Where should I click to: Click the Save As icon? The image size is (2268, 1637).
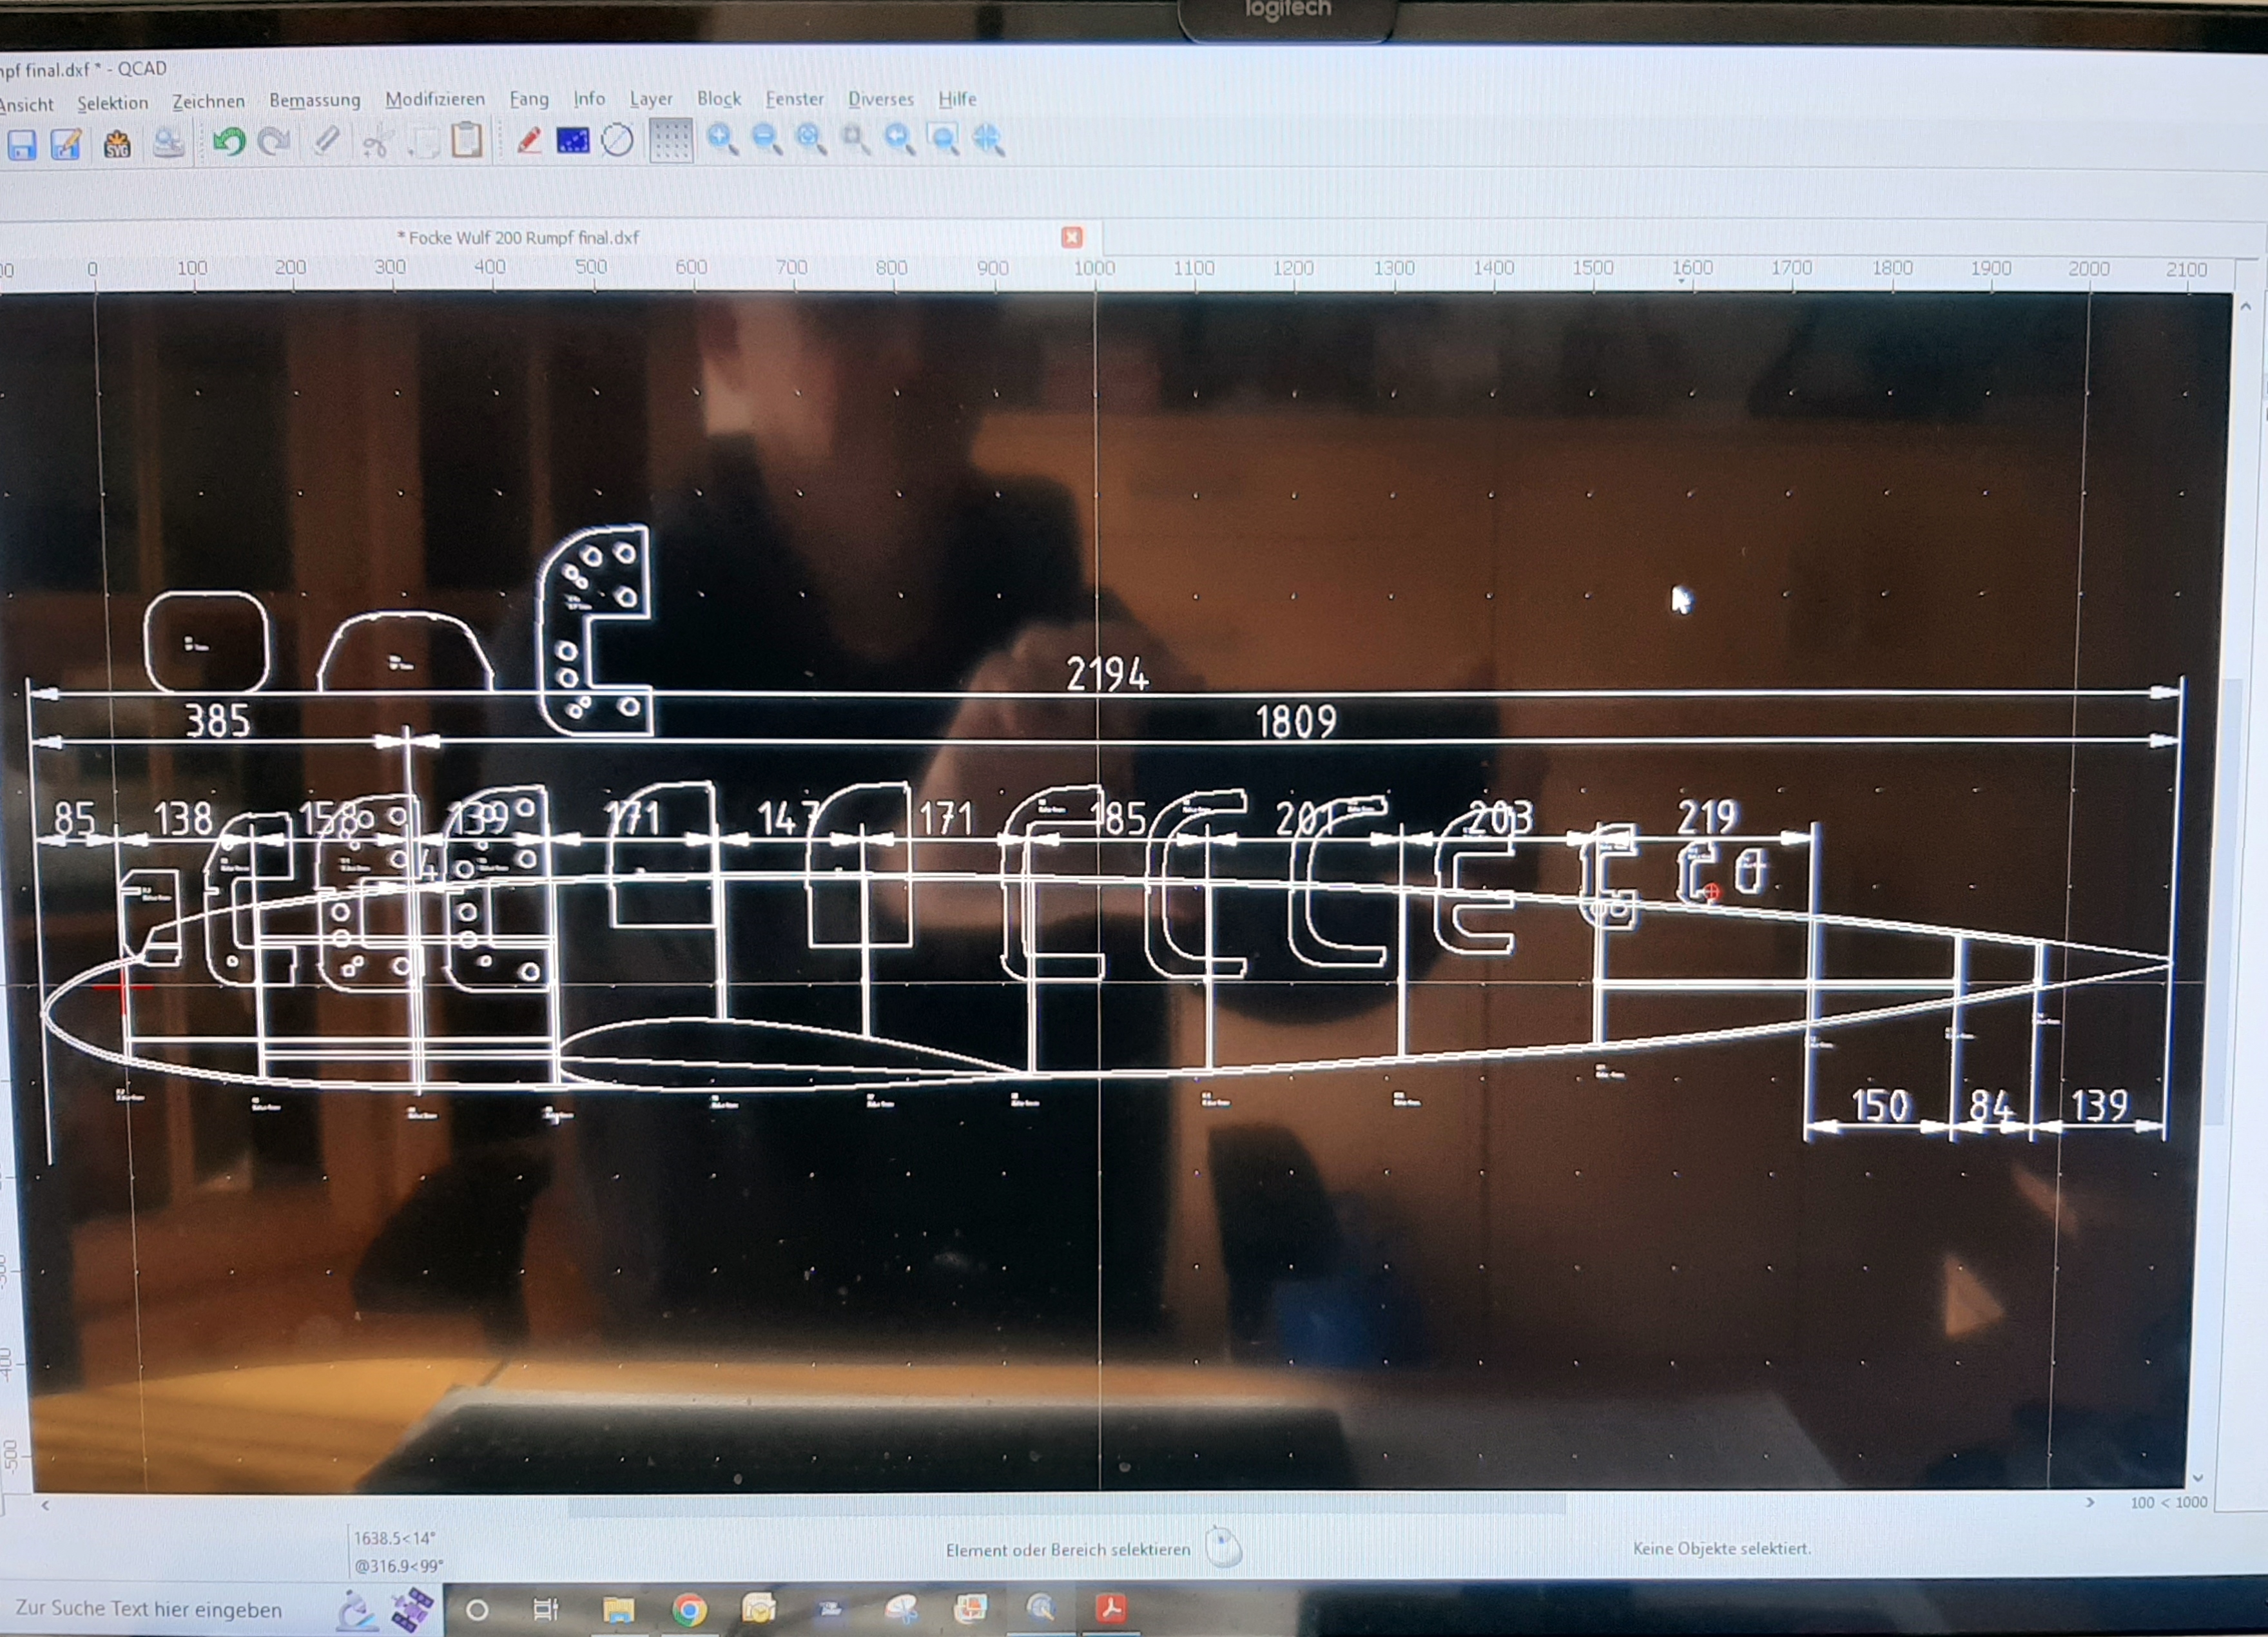(67, 144)
